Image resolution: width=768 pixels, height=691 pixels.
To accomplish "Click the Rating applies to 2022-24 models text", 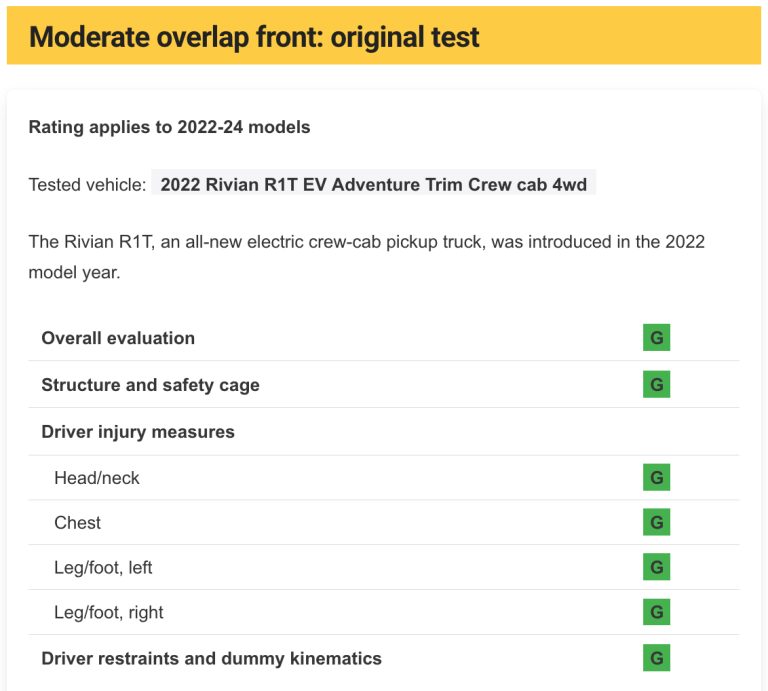I will (169, 127).
